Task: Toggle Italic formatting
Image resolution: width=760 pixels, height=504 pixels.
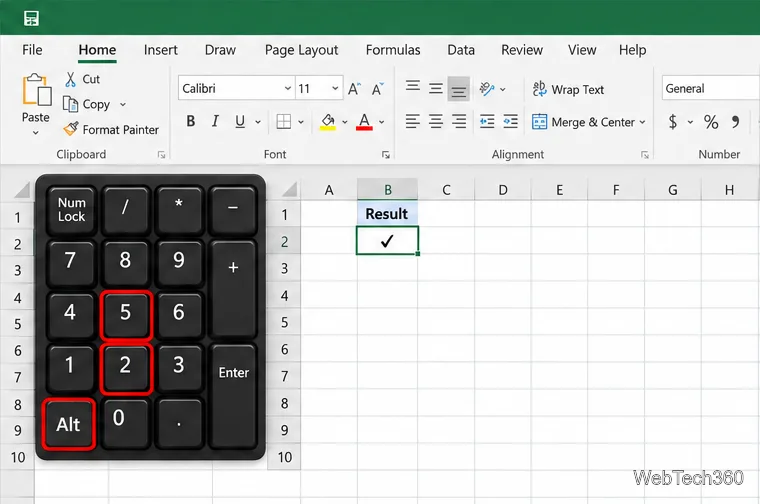Action: [x=215, y=121]
